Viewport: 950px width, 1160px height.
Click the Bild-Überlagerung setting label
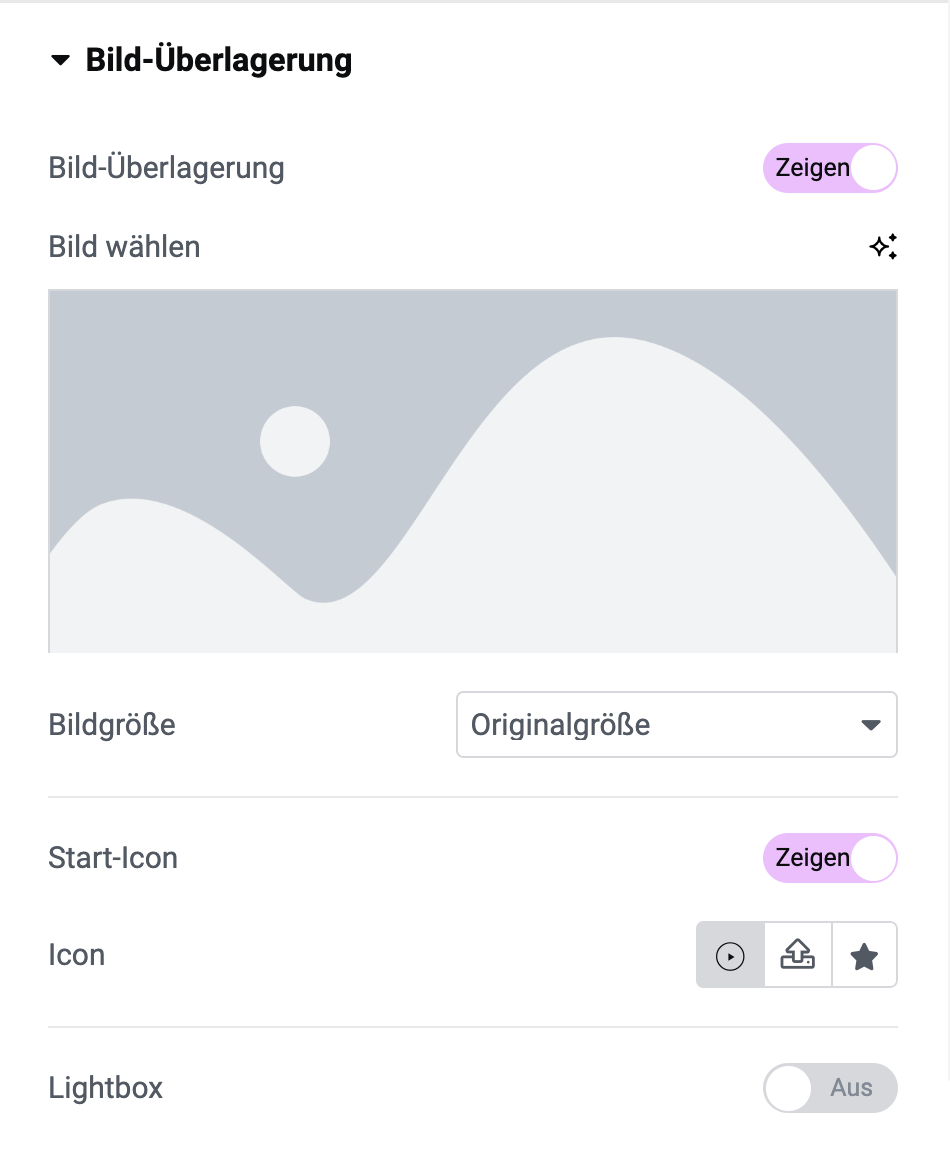point(166,168)
